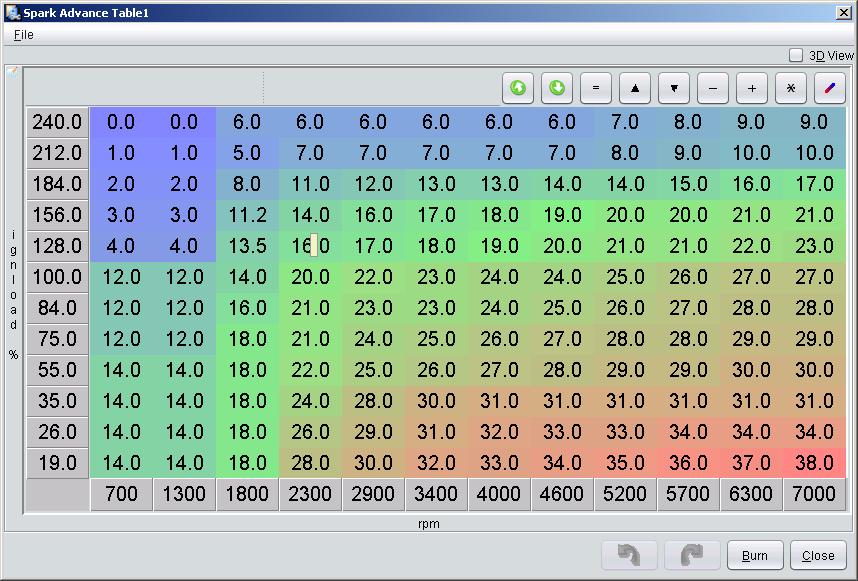Click the asterisk multiply button
Image resolution: width=858 pixels, height=581 pixels.
(x=791, y=88)
